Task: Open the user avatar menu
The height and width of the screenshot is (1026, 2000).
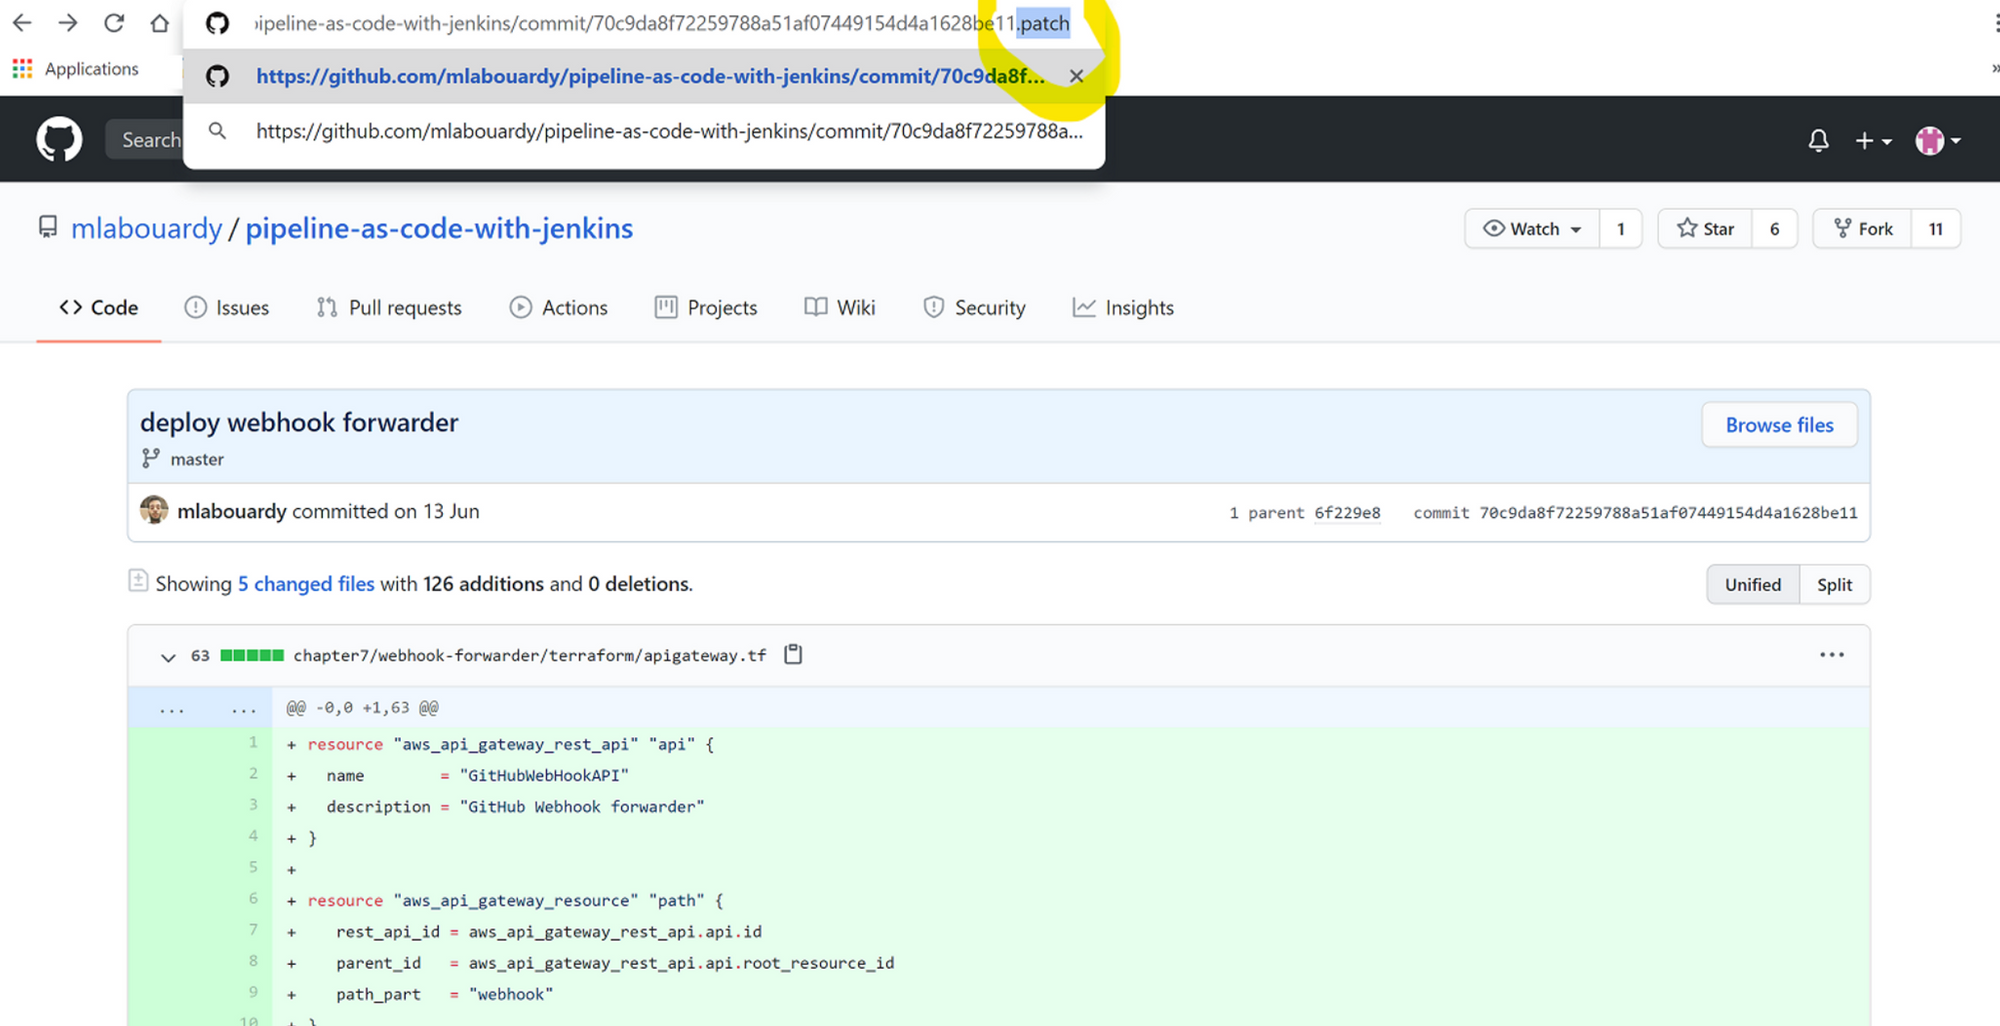Action: coord(1937,141)
